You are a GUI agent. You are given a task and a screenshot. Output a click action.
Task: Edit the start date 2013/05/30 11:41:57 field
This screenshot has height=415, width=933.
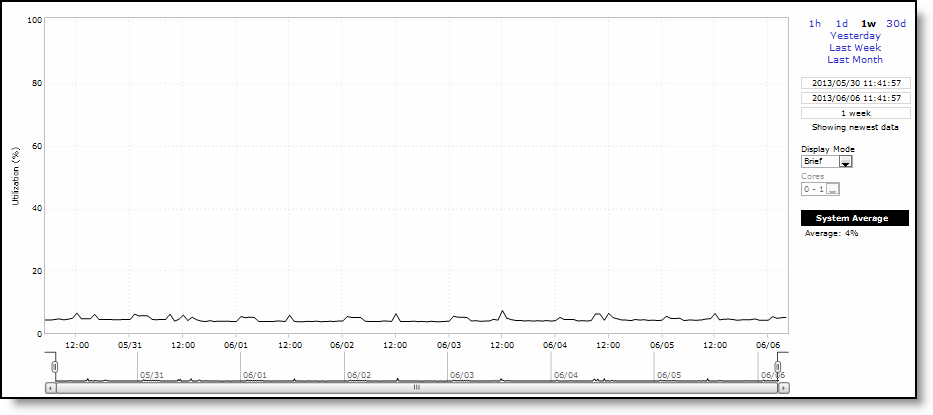[x=856, y=83]
